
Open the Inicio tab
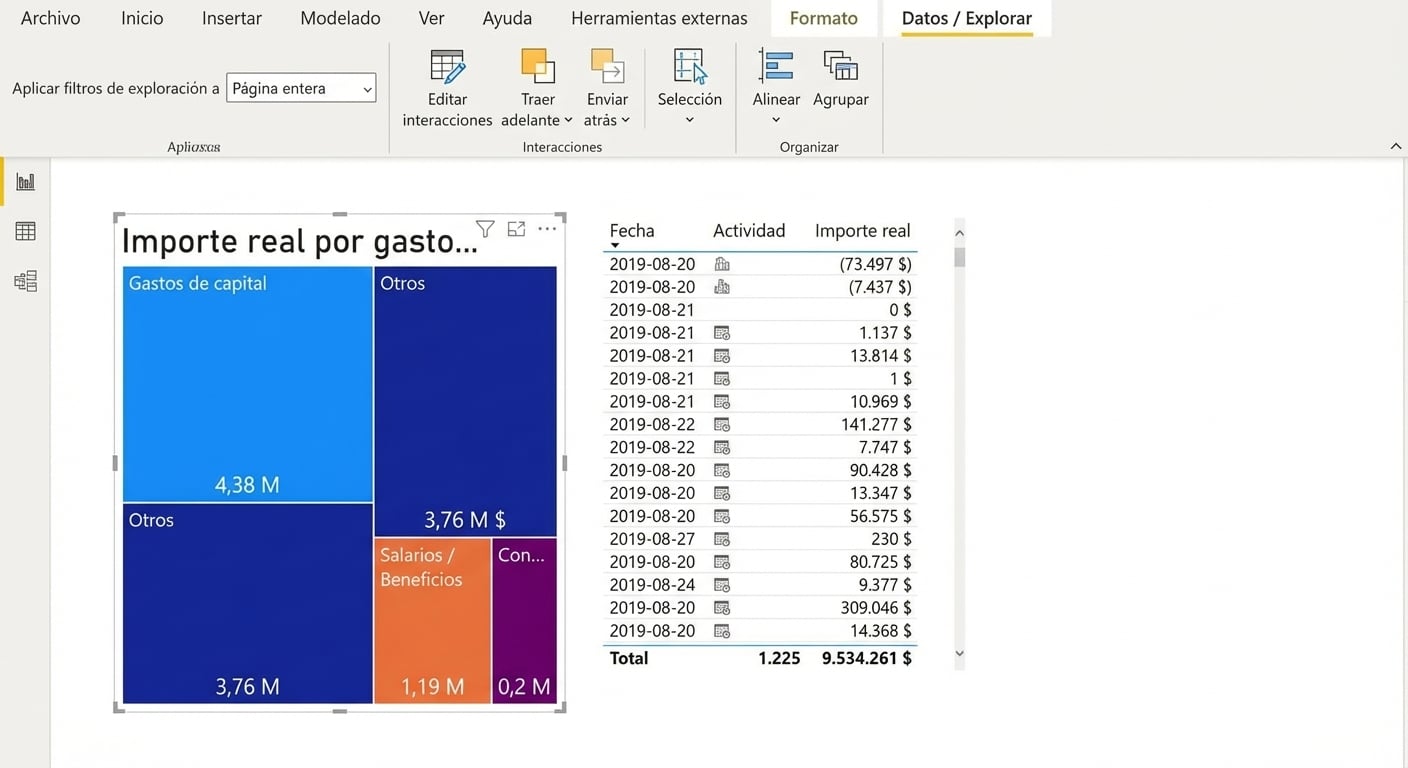tap(142, 18)
